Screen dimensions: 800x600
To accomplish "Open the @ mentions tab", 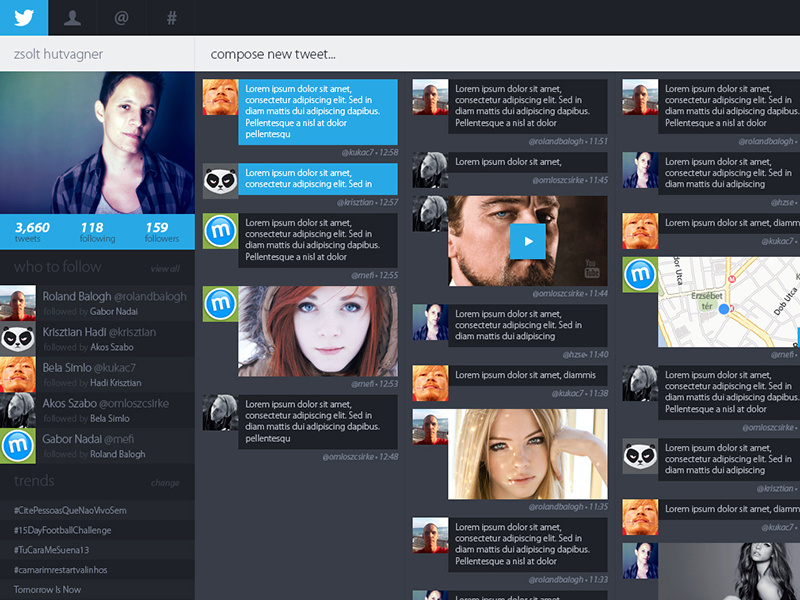I will (x=121, y=17).
